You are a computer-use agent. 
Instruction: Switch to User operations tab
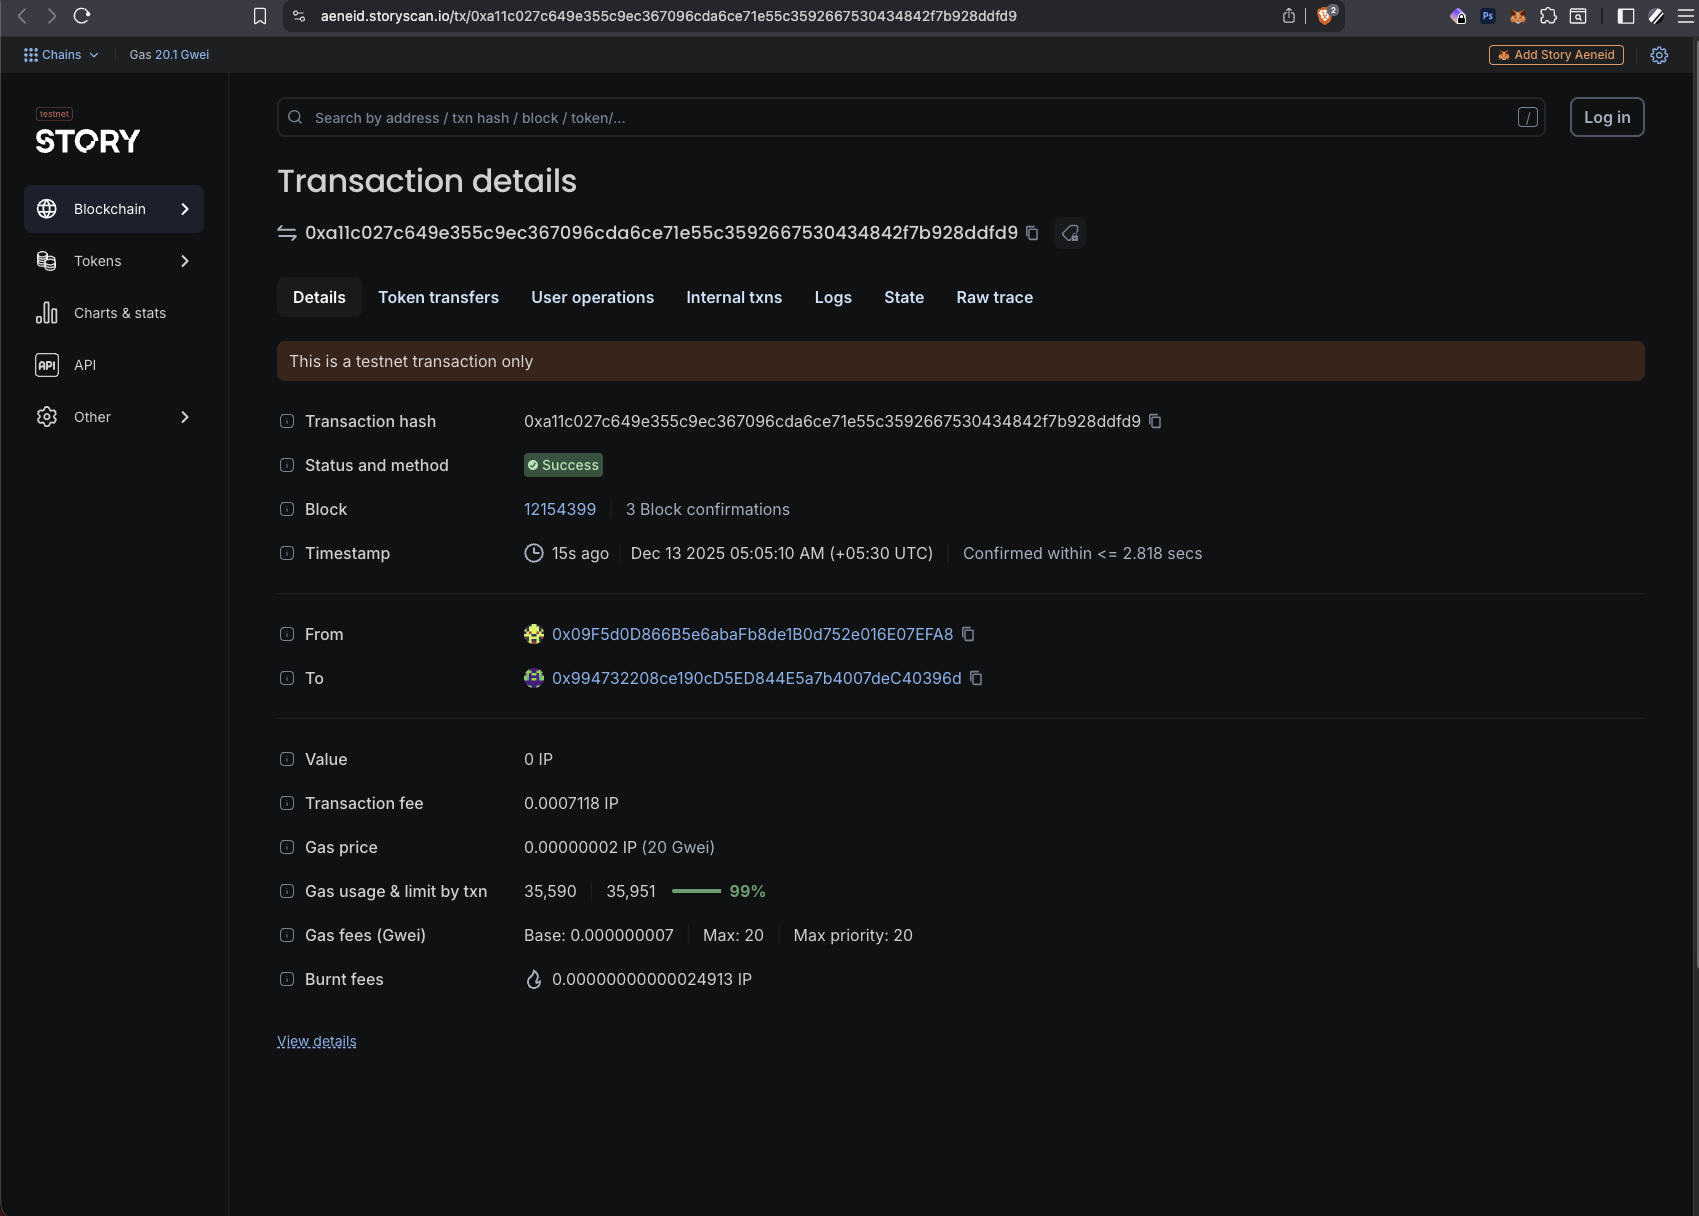tap(593, 297)
